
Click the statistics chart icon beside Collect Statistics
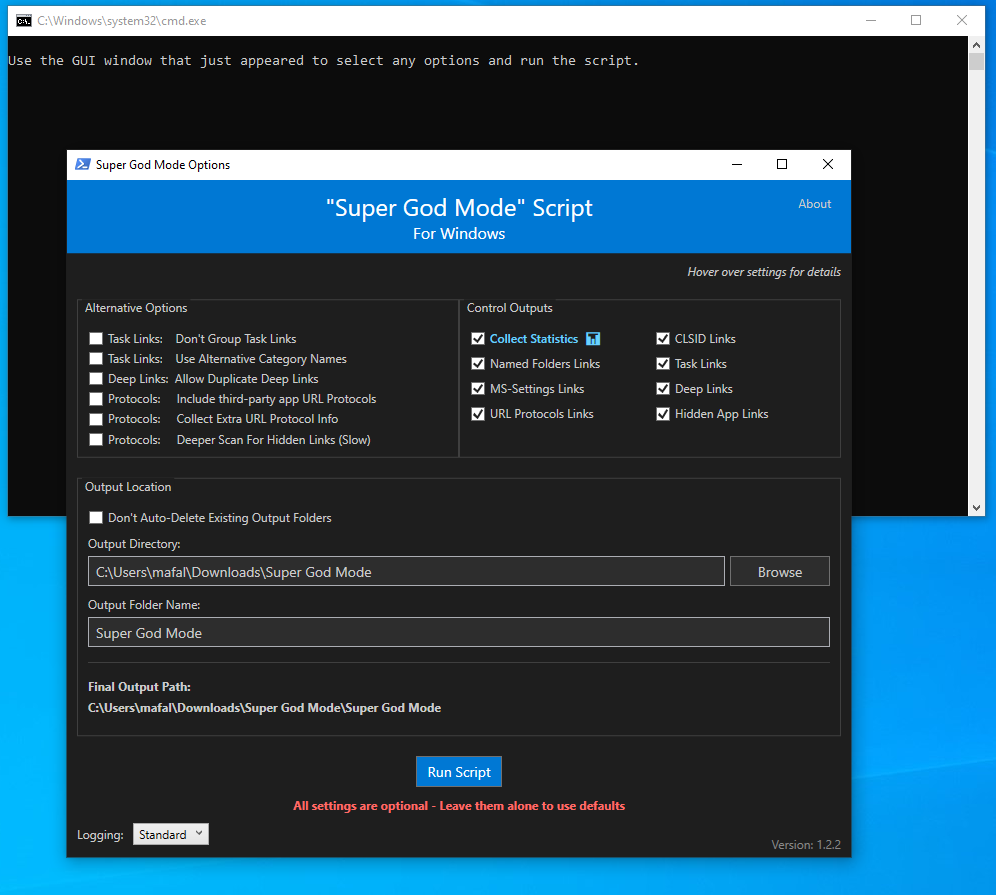pos(593,339)
